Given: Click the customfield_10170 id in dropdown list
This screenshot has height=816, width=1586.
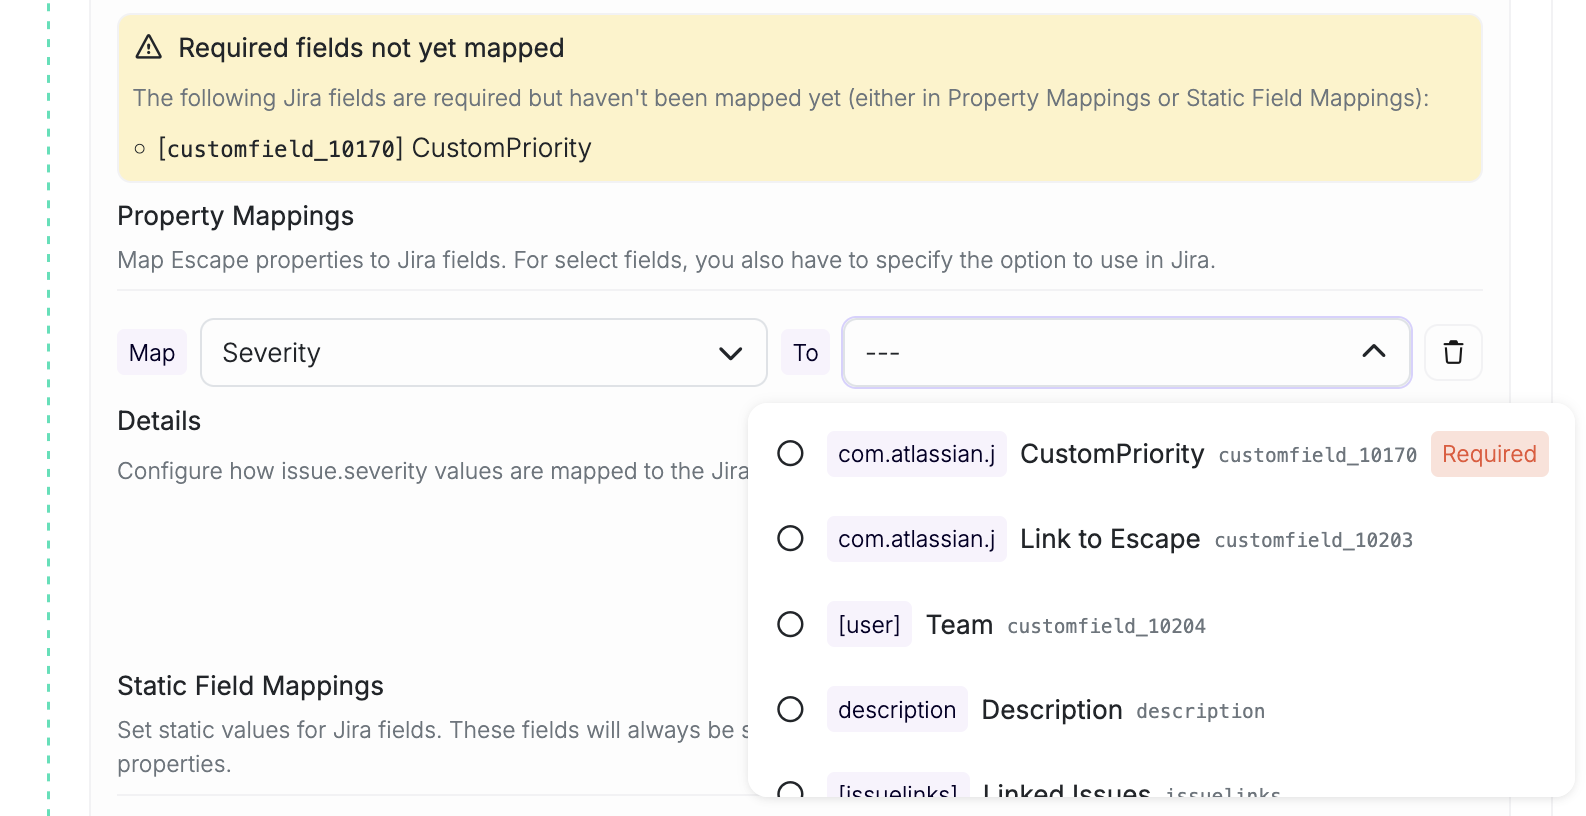Looking at the screenshot, I should click(1317, 456).
